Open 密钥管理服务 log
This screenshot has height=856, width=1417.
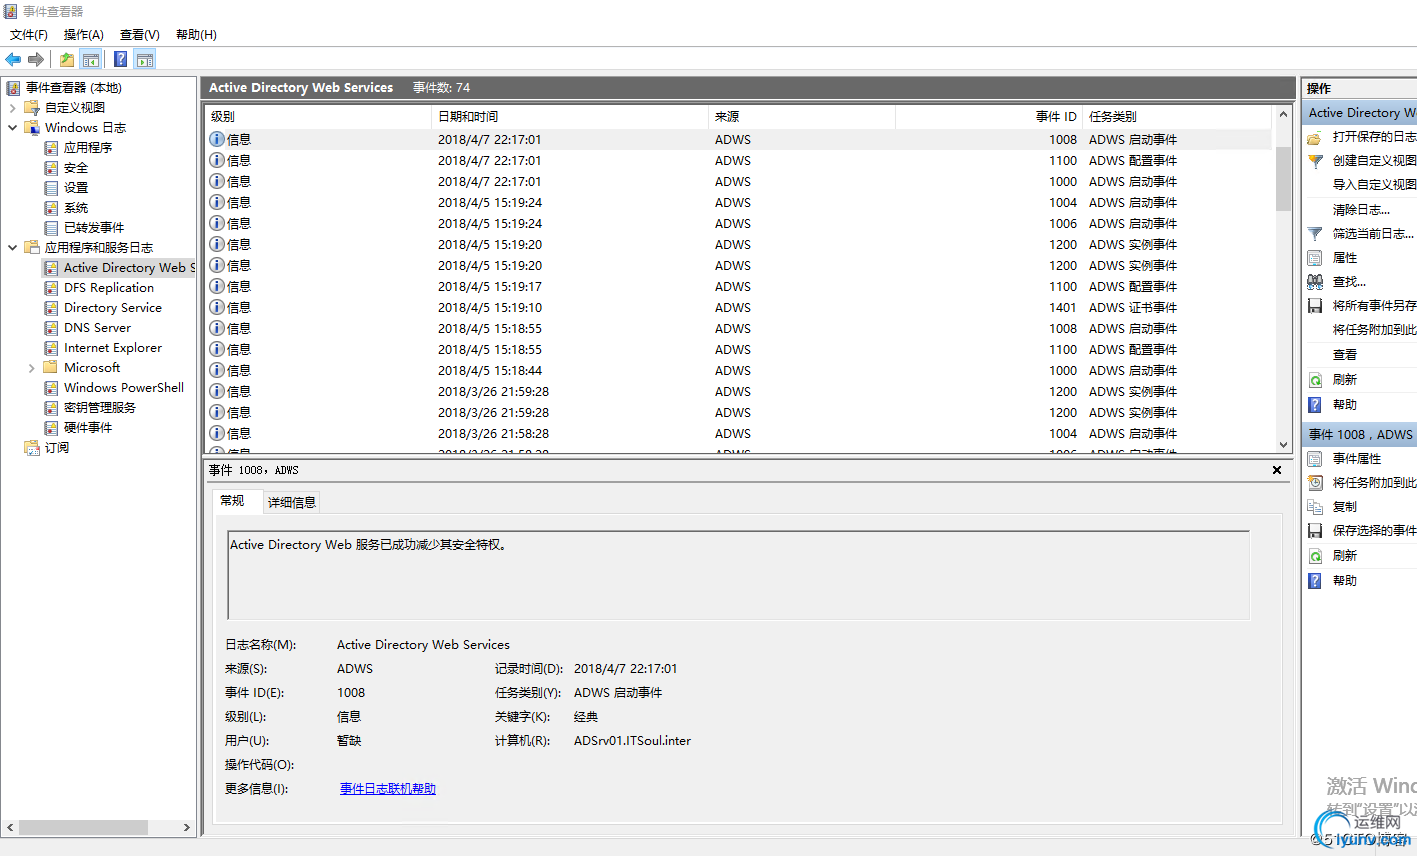(x=100, y=407)
